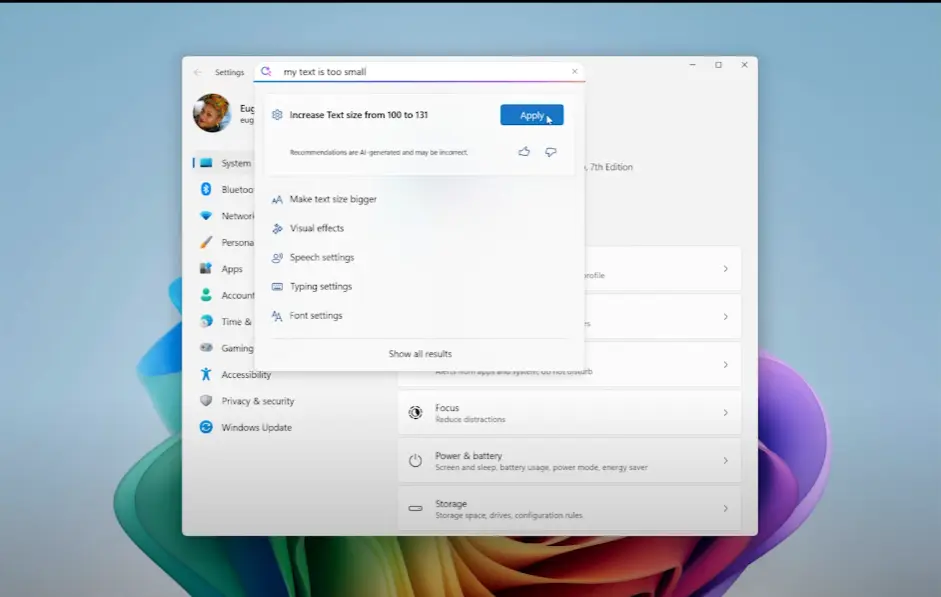Click the Power icon
The height and width of the screenshot is (597, 941).
415,461
